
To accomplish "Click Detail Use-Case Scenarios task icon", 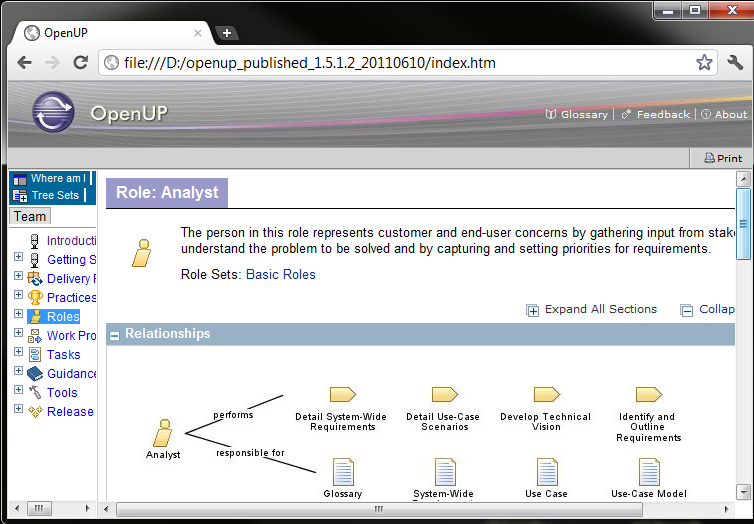I will [445, 395].
